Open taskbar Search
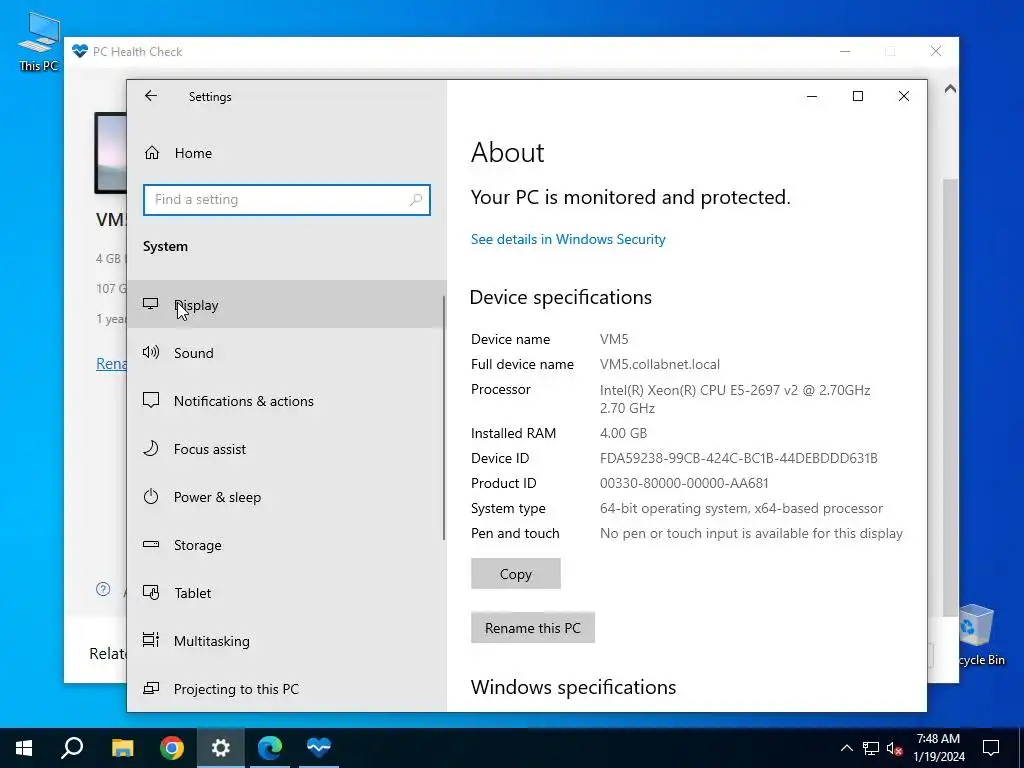The width and height of the screenshot is (1024, 768). point(72,748)
